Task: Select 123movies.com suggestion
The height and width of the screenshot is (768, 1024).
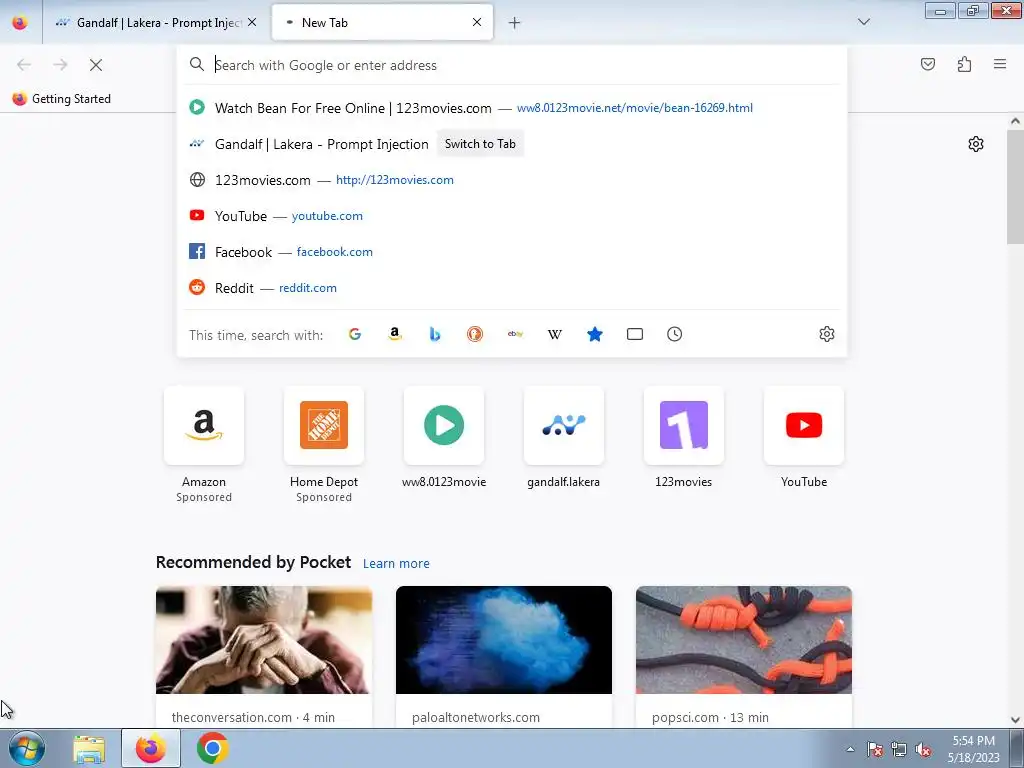Action: [x=512, y=180]
